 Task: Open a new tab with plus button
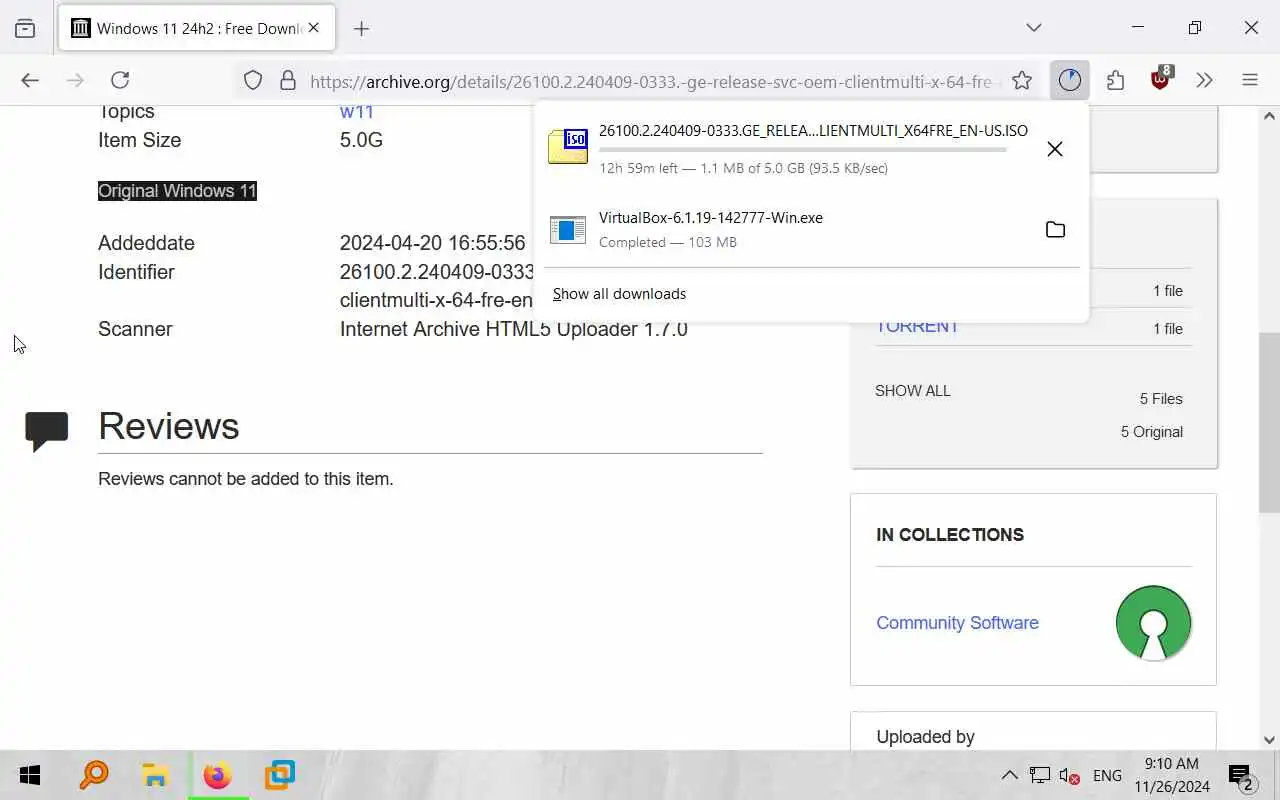coord(362,28)
